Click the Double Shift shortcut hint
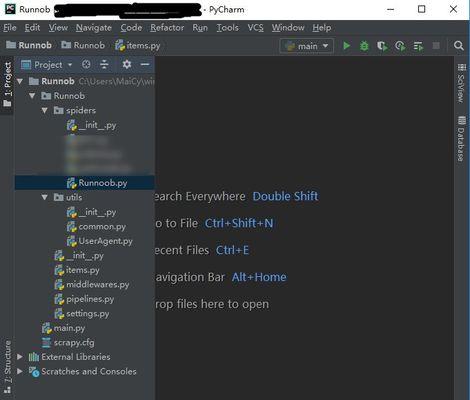Image resolution: width=470 pixels, height=400 pixels. click(x=285, y=196)
